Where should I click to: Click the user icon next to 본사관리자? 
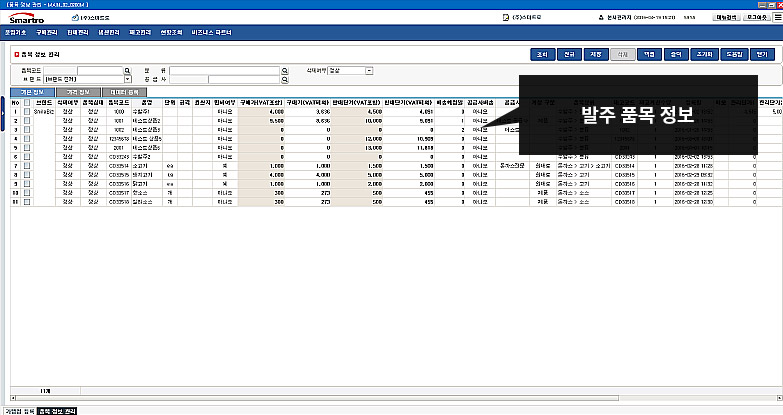tap(601, 17)
